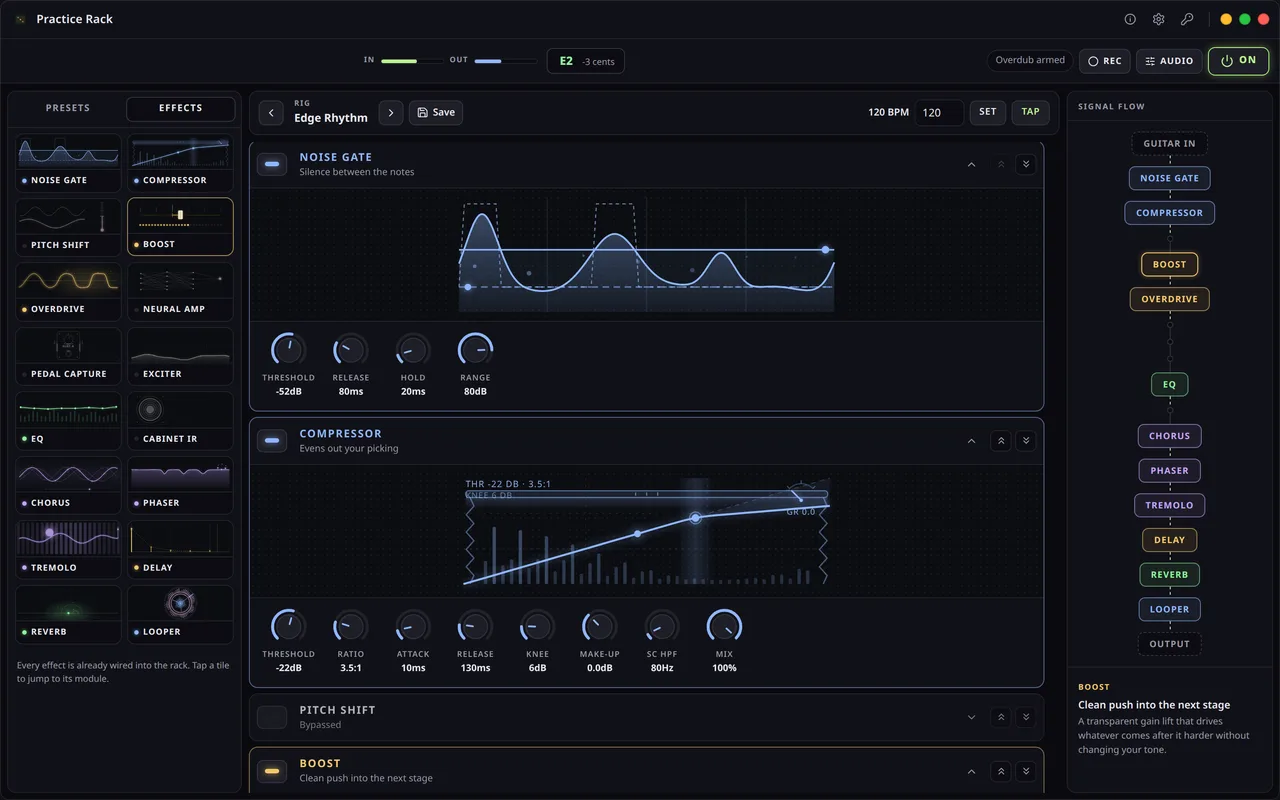Select the Looper node in Signal Flow

[x=1169, y=609]
